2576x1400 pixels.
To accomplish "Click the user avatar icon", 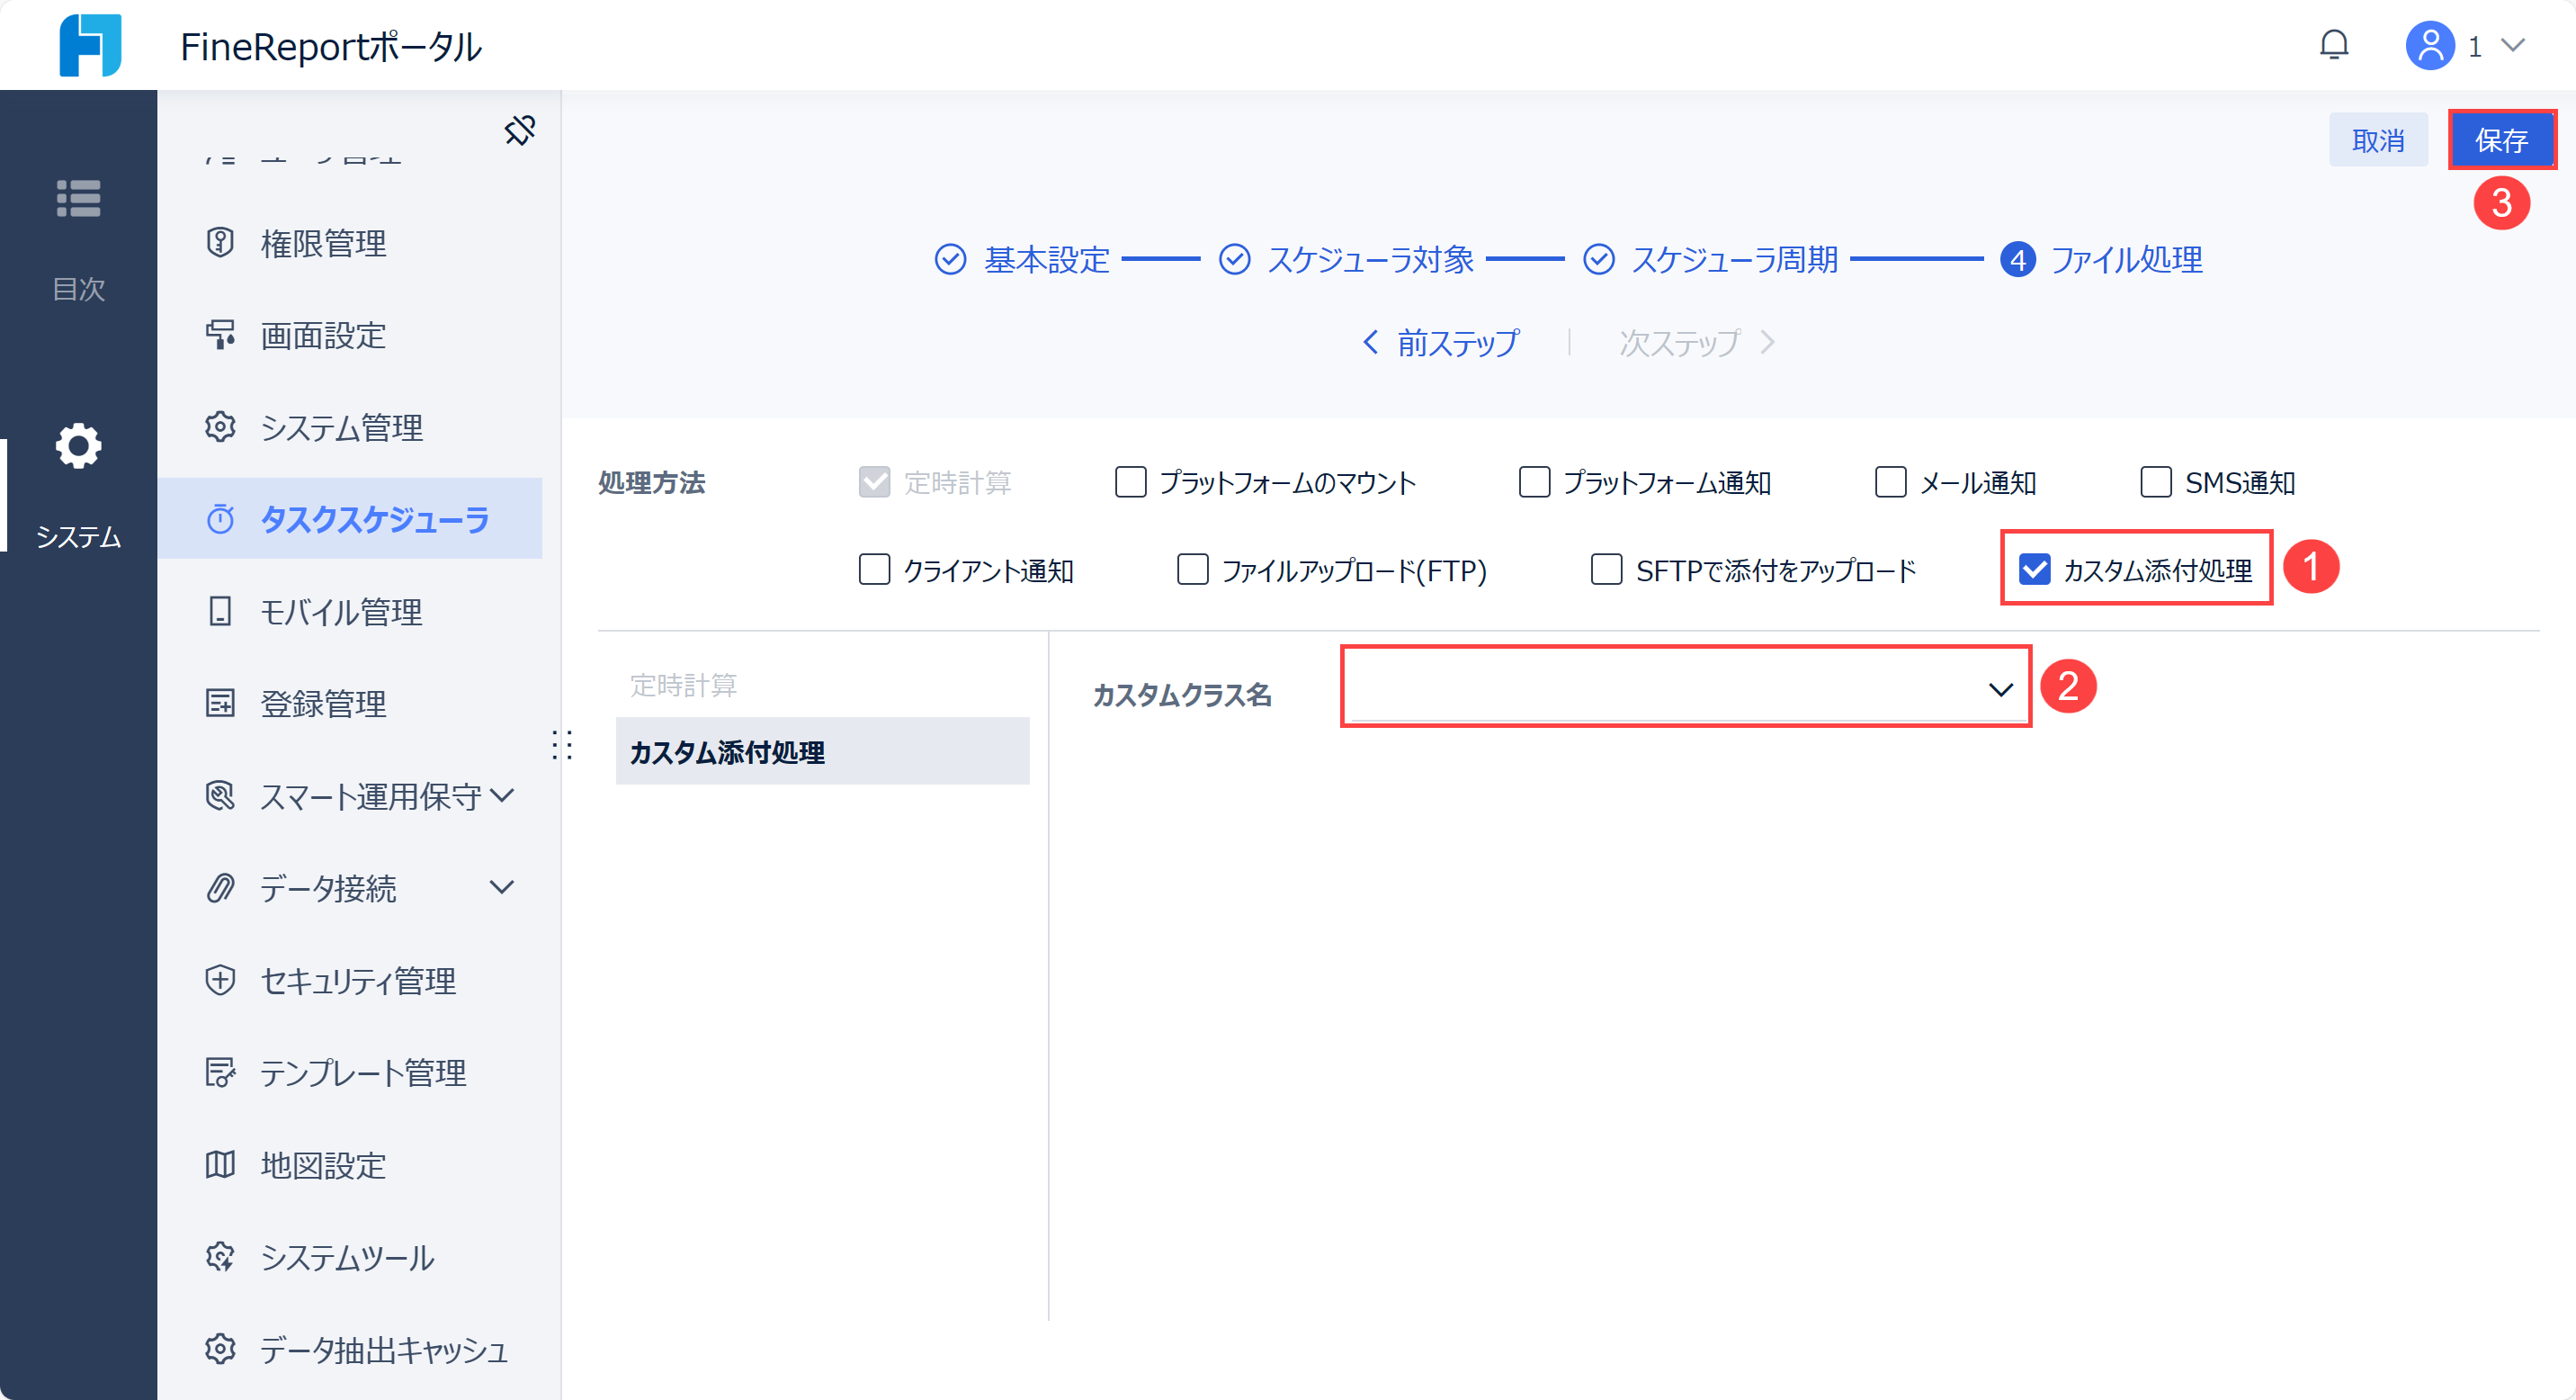I will (2429, 46).
